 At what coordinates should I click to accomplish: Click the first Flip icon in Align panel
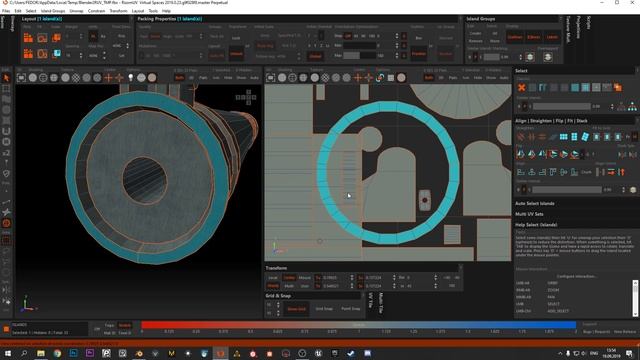[520, 154]
